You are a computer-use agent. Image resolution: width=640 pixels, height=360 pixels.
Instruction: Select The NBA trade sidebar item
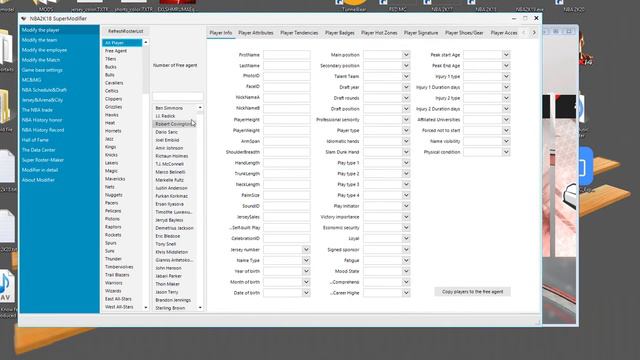click(x=37, y=110)
